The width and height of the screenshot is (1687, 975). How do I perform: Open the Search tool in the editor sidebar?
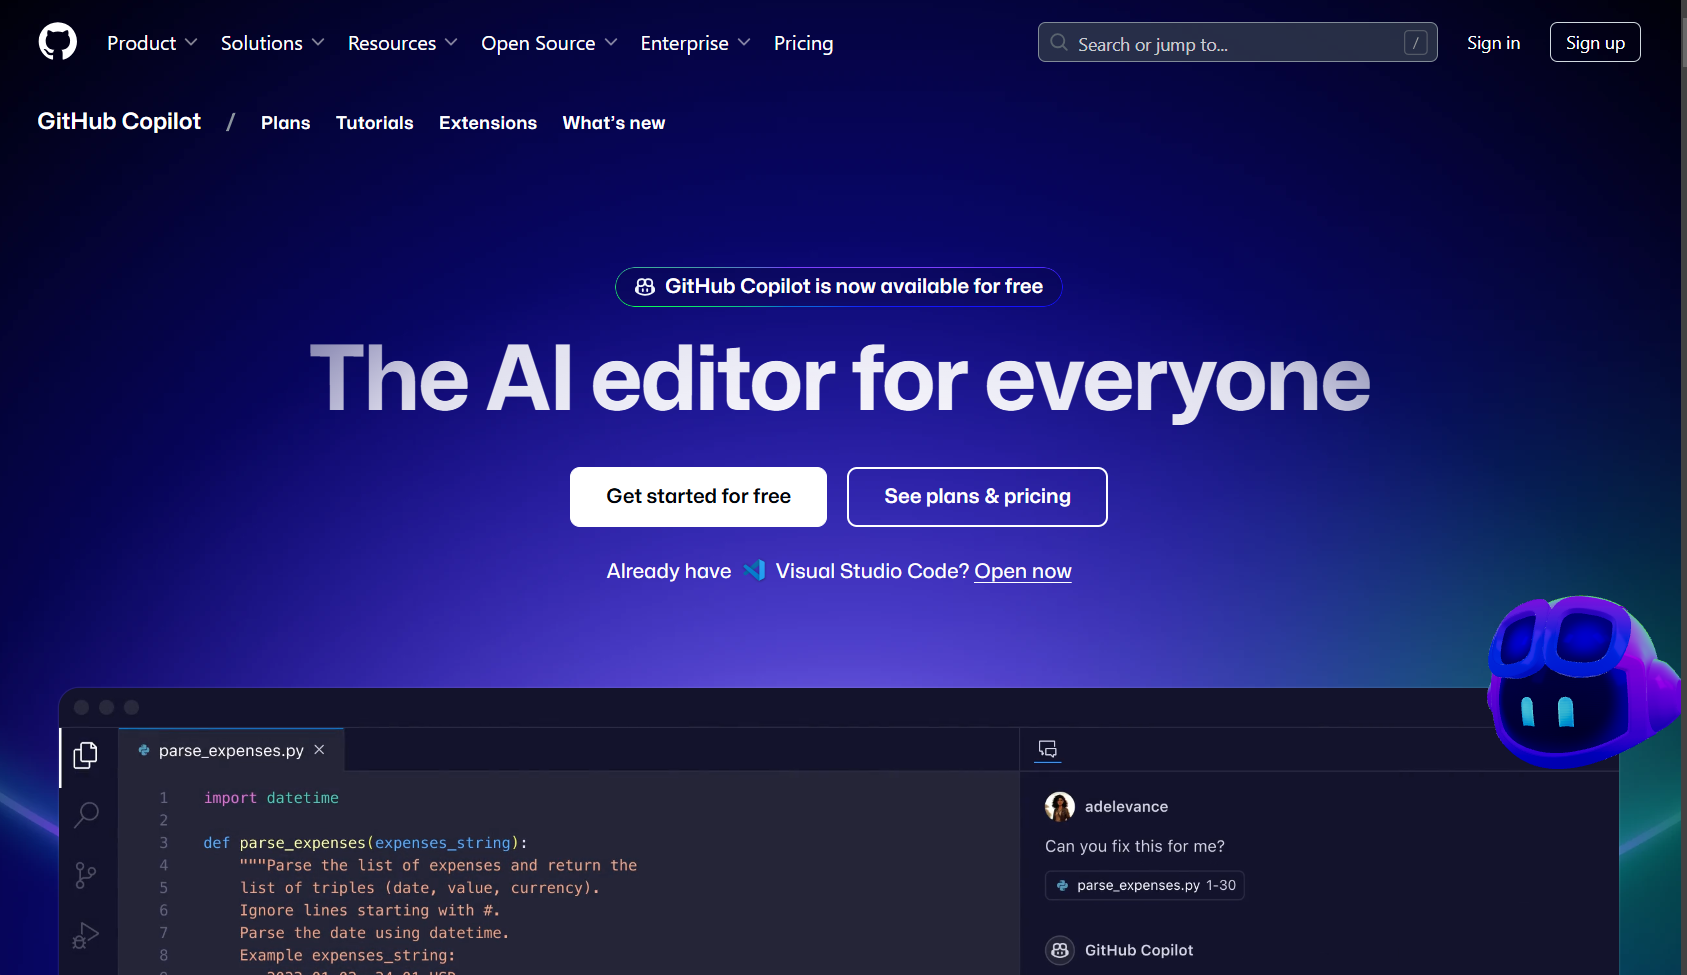86,816
